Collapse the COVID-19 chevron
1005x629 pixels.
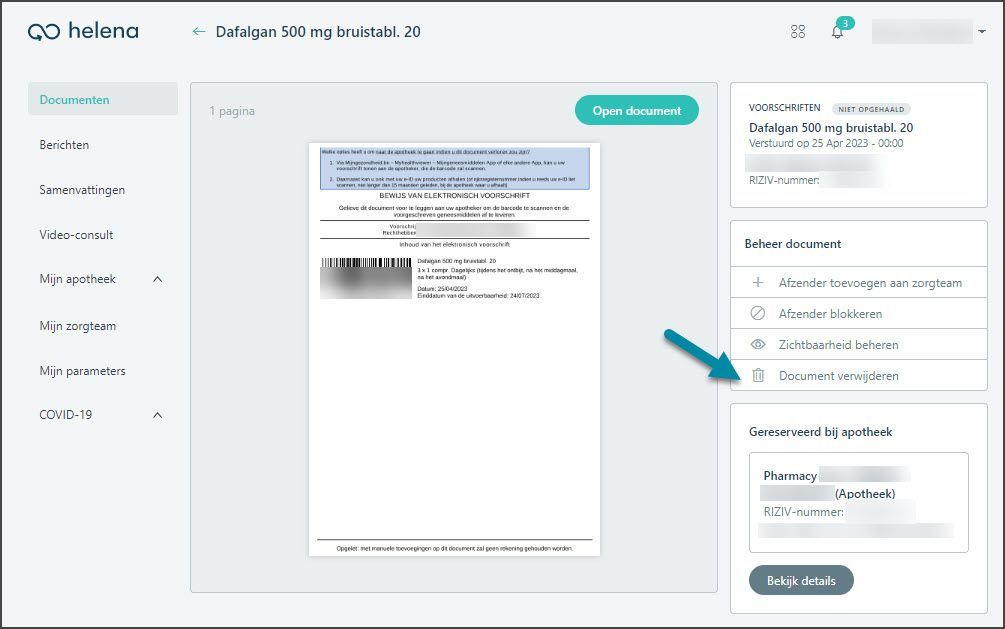(158, 415)
